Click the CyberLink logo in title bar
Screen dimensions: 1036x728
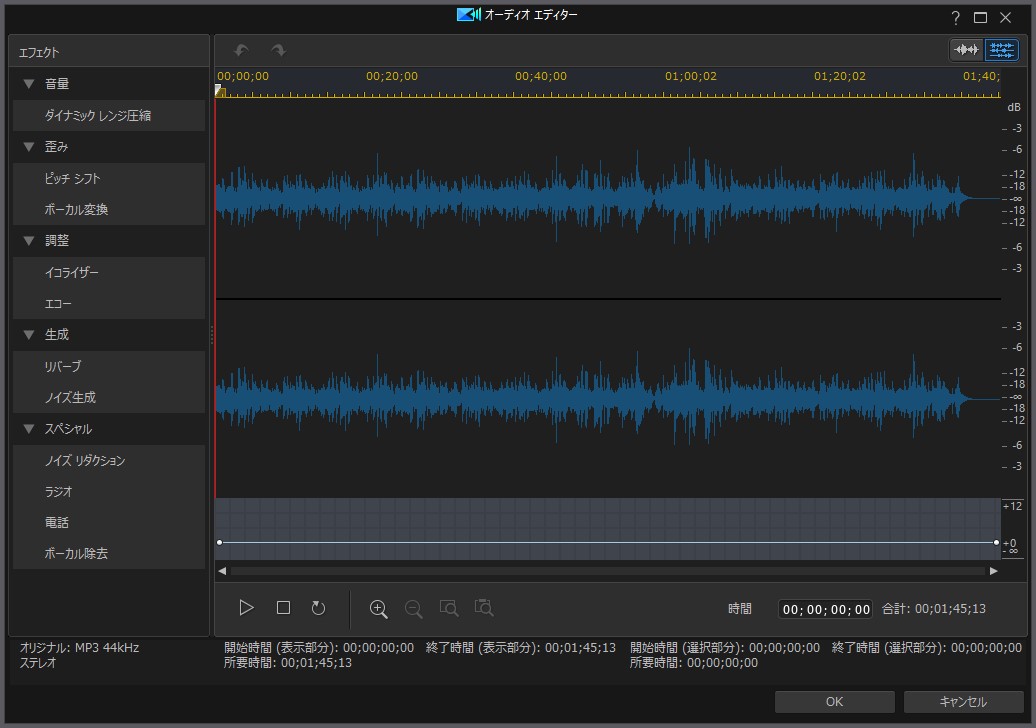click(x=468, y=15)
